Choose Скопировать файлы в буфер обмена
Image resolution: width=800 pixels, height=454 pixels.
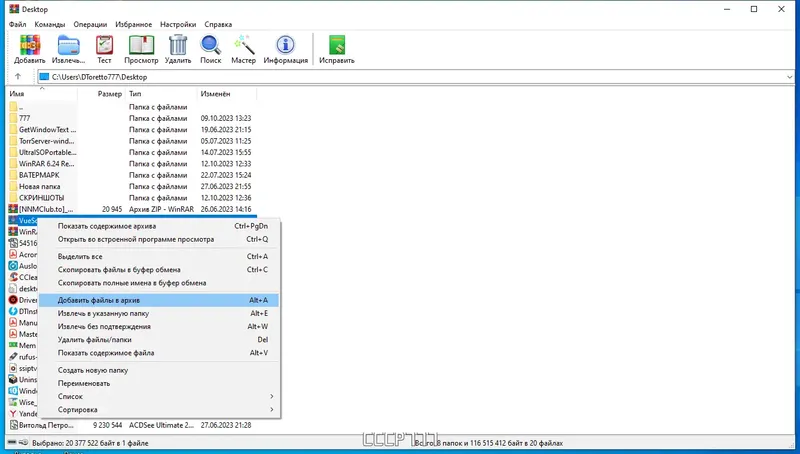pyautogui.click(x=159, y=270)
